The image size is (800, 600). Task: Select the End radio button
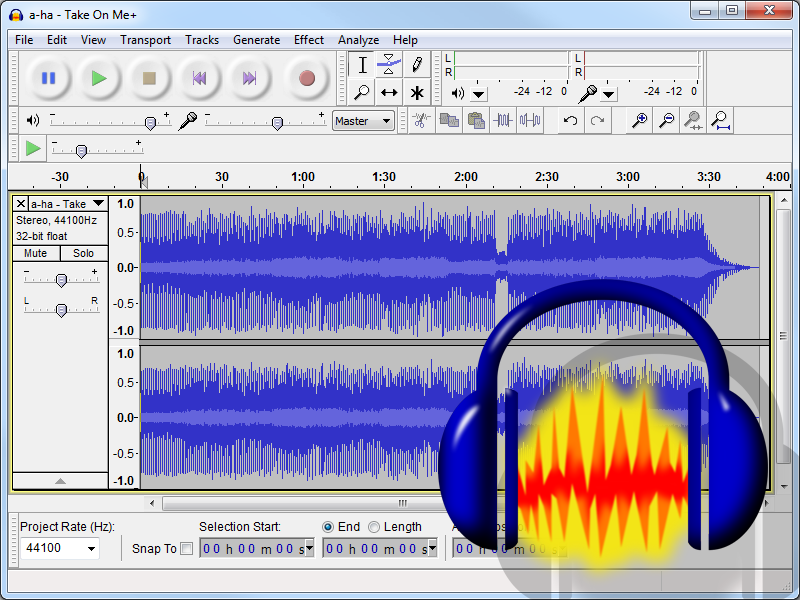tap(328, 527)
